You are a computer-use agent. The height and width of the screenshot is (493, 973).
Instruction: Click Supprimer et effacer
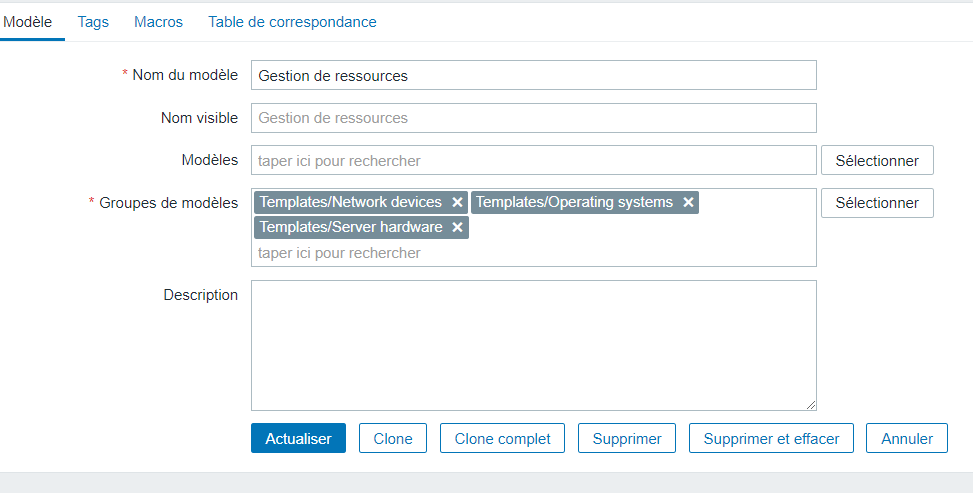tap(771, 438)
